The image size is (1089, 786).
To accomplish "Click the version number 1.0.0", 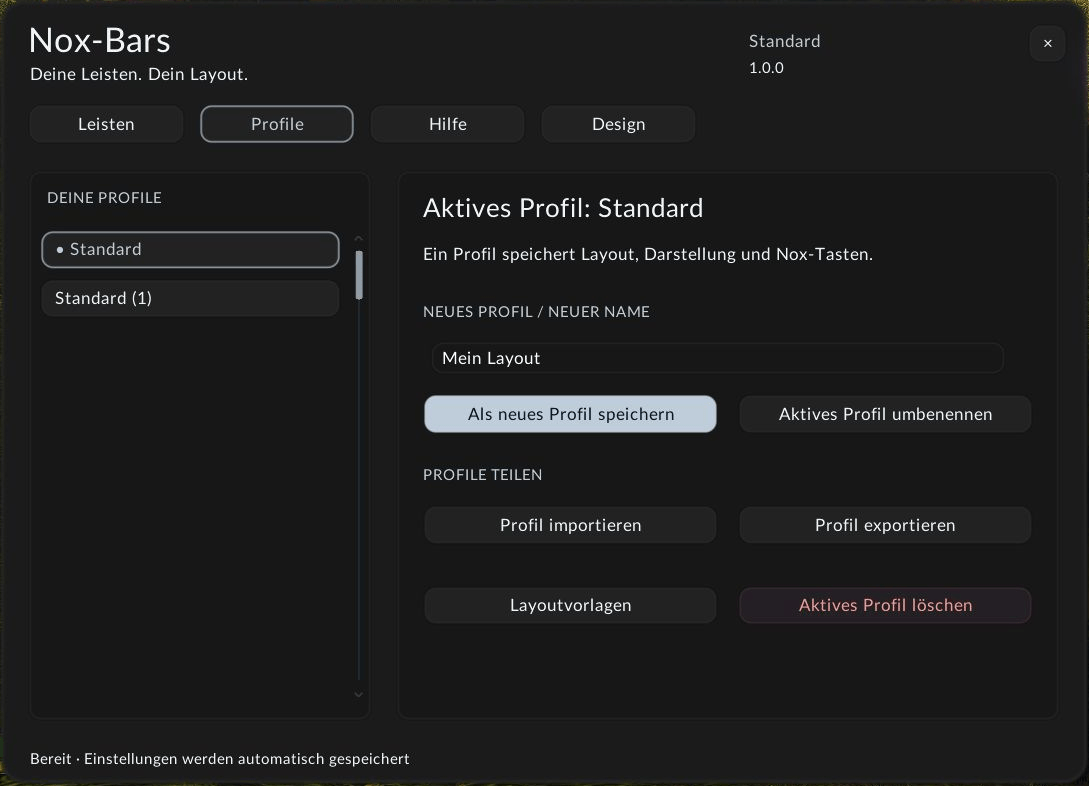I will tap(766, 68).
